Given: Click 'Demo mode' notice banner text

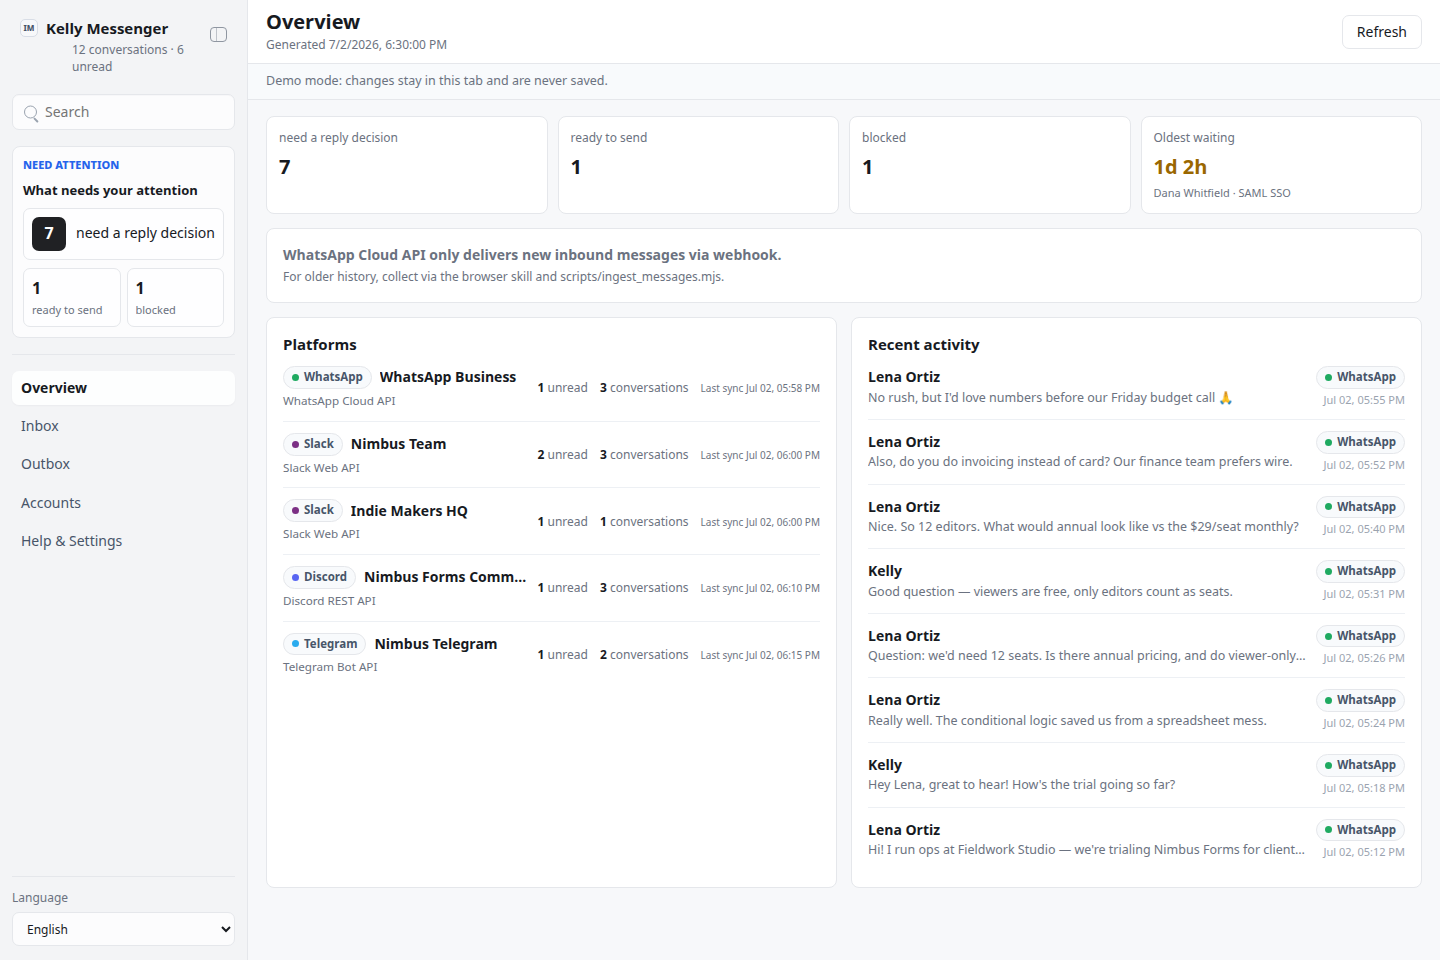Looking at the screenshot, I should click(437, 81).
